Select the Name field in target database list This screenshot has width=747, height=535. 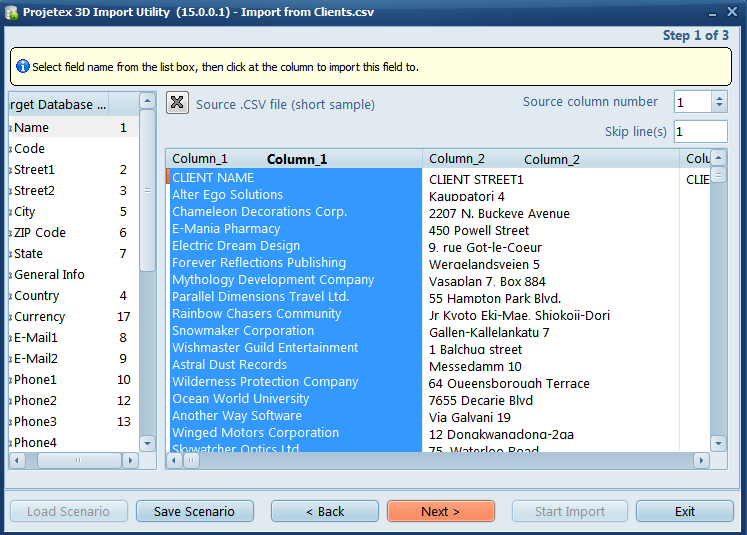click(74, 128)
